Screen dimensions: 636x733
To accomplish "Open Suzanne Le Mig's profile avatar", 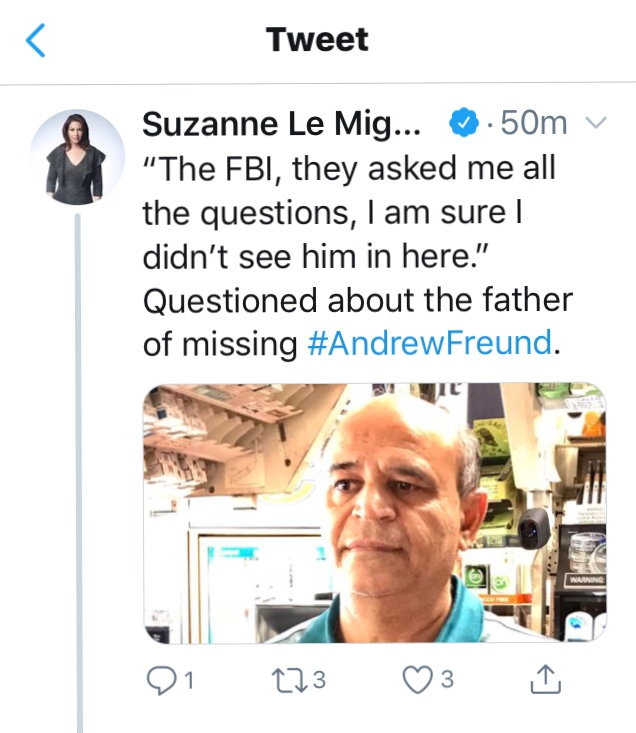I will [76, 157].
